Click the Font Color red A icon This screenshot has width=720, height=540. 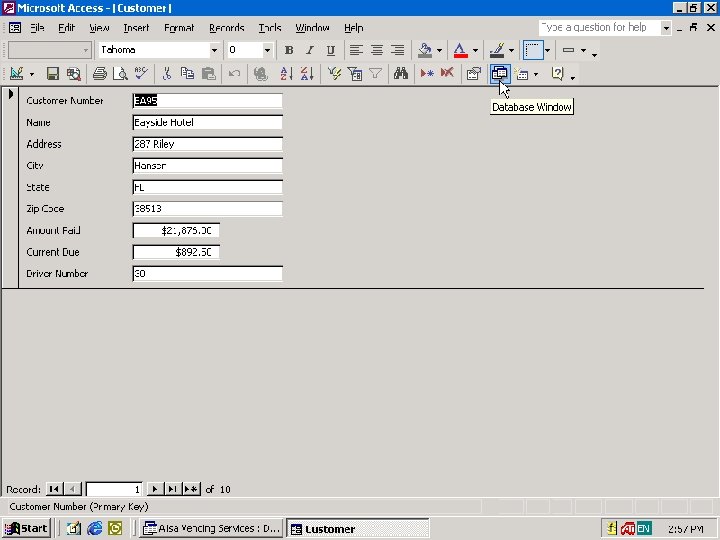pyautogui.click(x=461, y=50)
